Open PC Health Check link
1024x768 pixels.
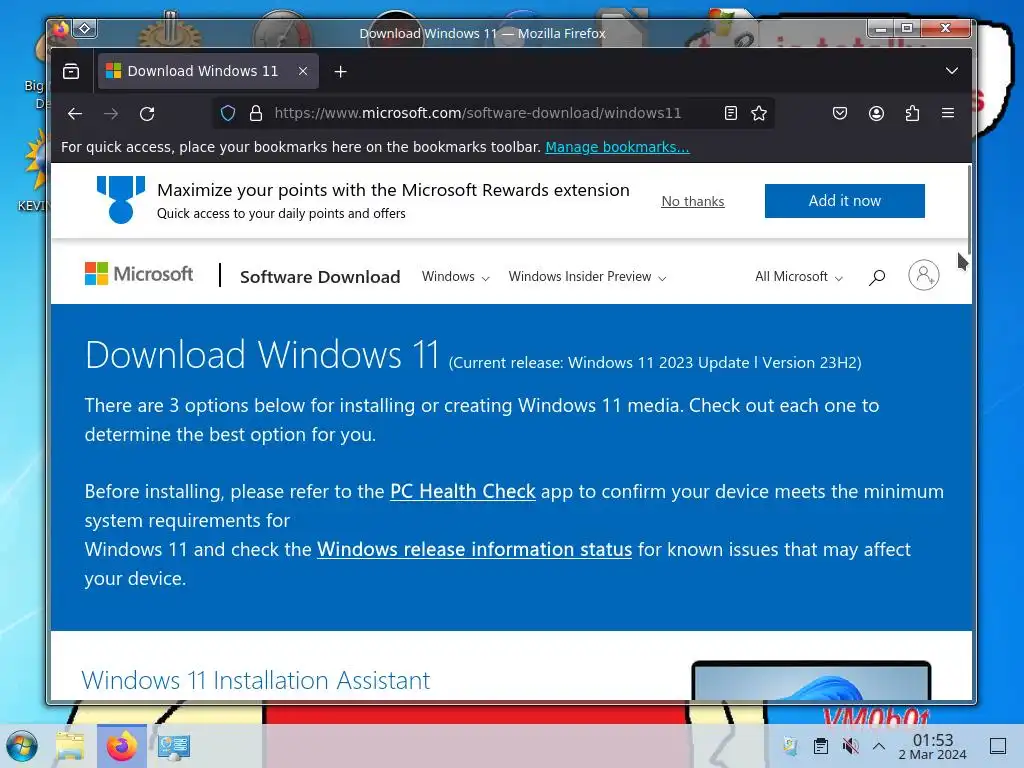coord(462,491)
